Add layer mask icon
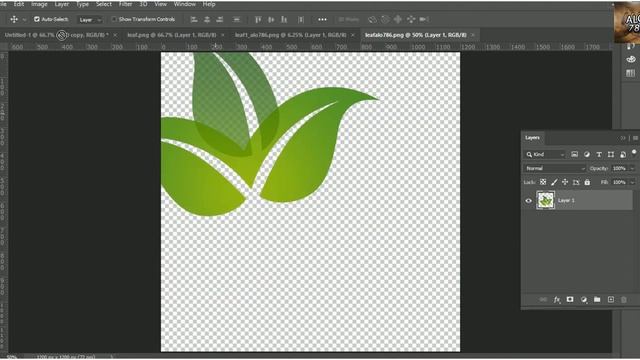 pyautogui.click(x=570, y=300)
